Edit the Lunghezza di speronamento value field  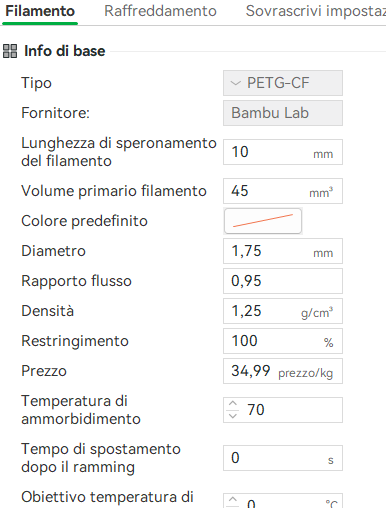pos(283,152)
